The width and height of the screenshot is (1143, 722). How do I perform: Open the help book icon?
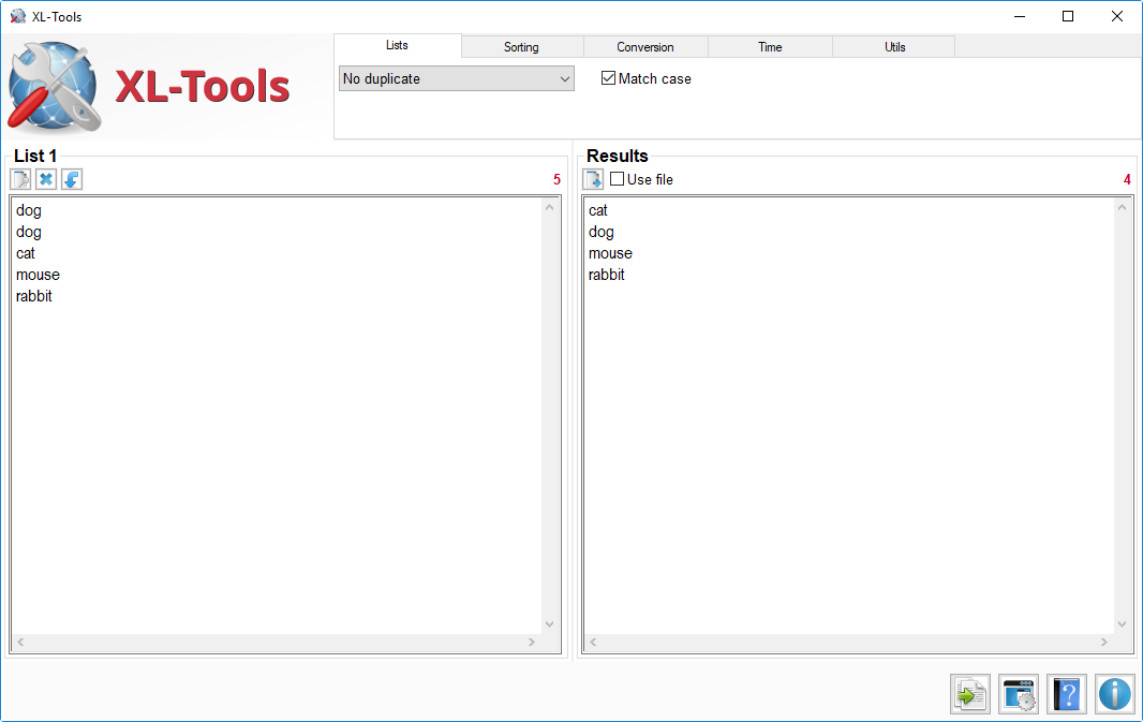click(1066, 694)
